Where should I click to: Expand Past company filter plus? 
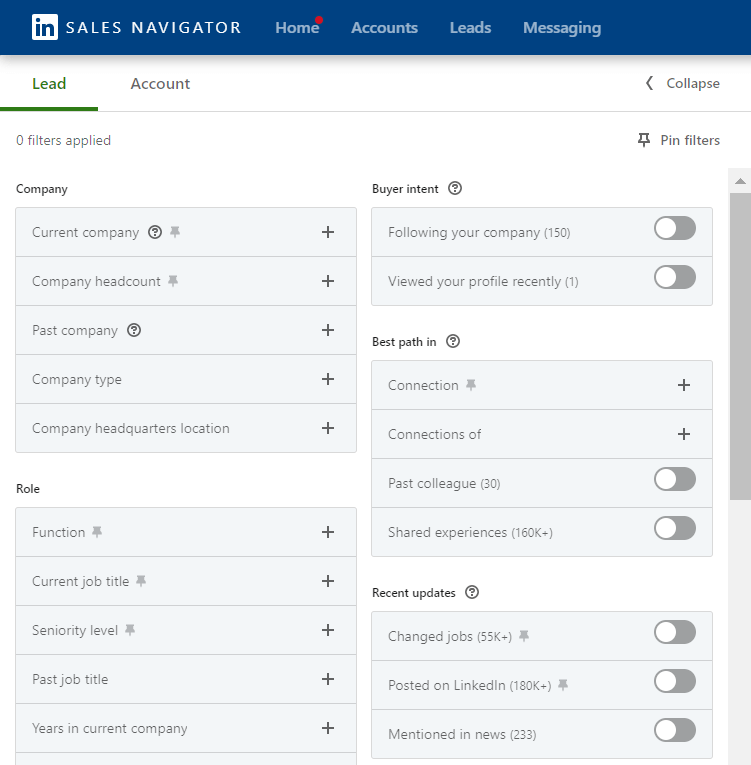(328, 330)
